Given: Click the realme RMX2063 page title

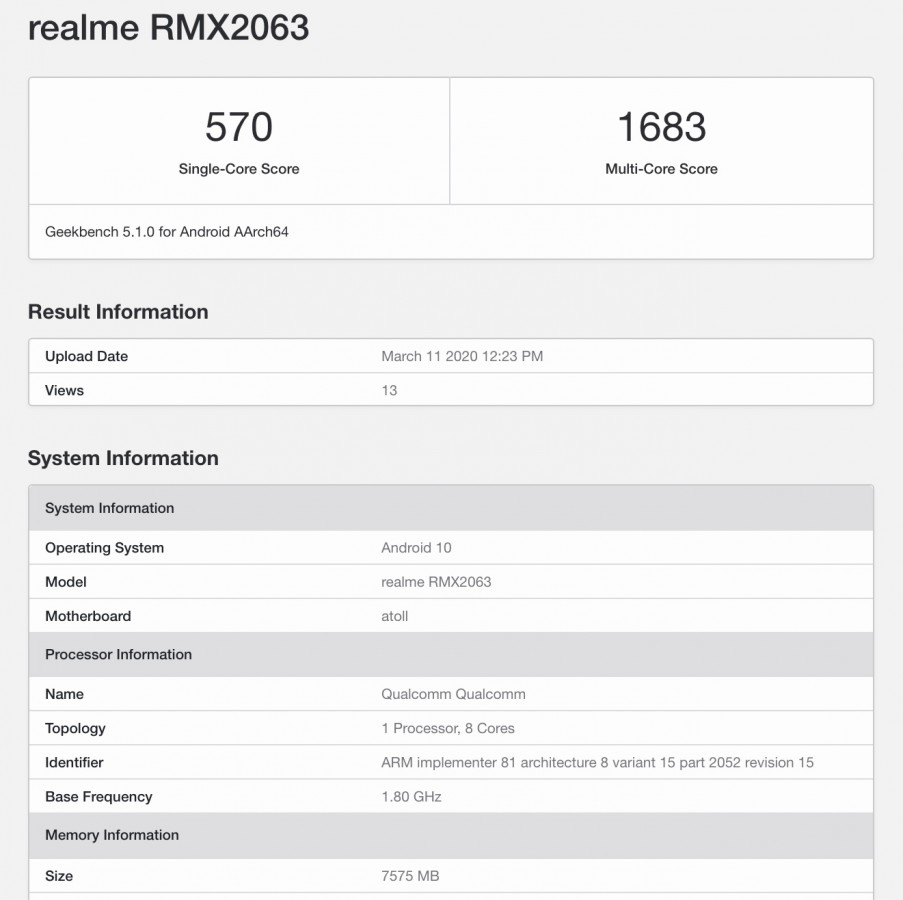Looking at the screenshot, I should (x=169, y=28).
